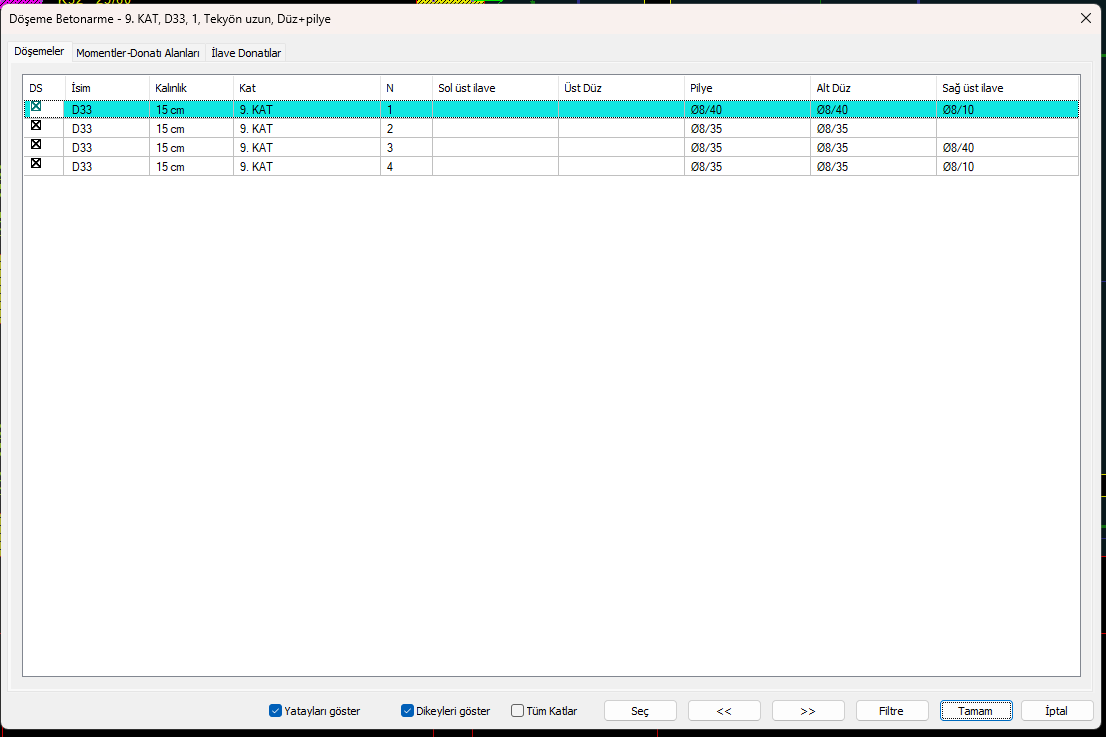
Task: Enable Tüm Katlar checkbox
Action: (518, 711)
